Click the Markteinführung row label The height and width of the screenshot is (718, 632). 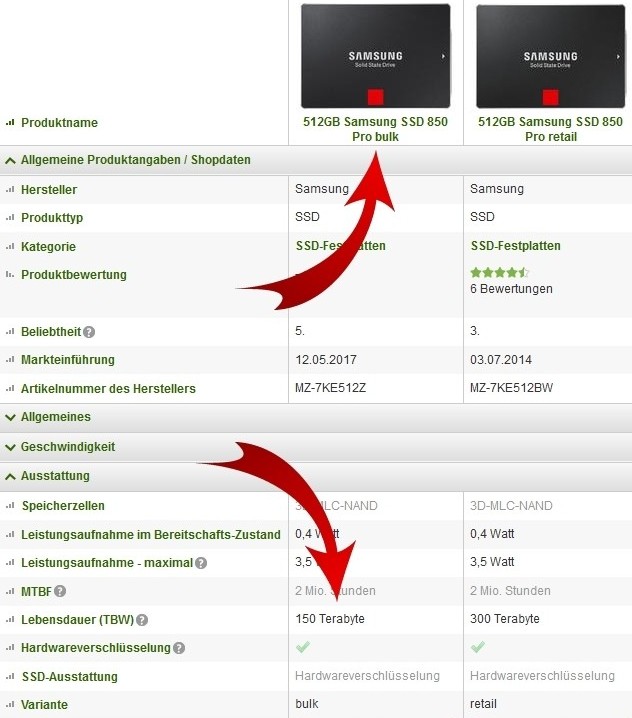(x=68, y=360)
